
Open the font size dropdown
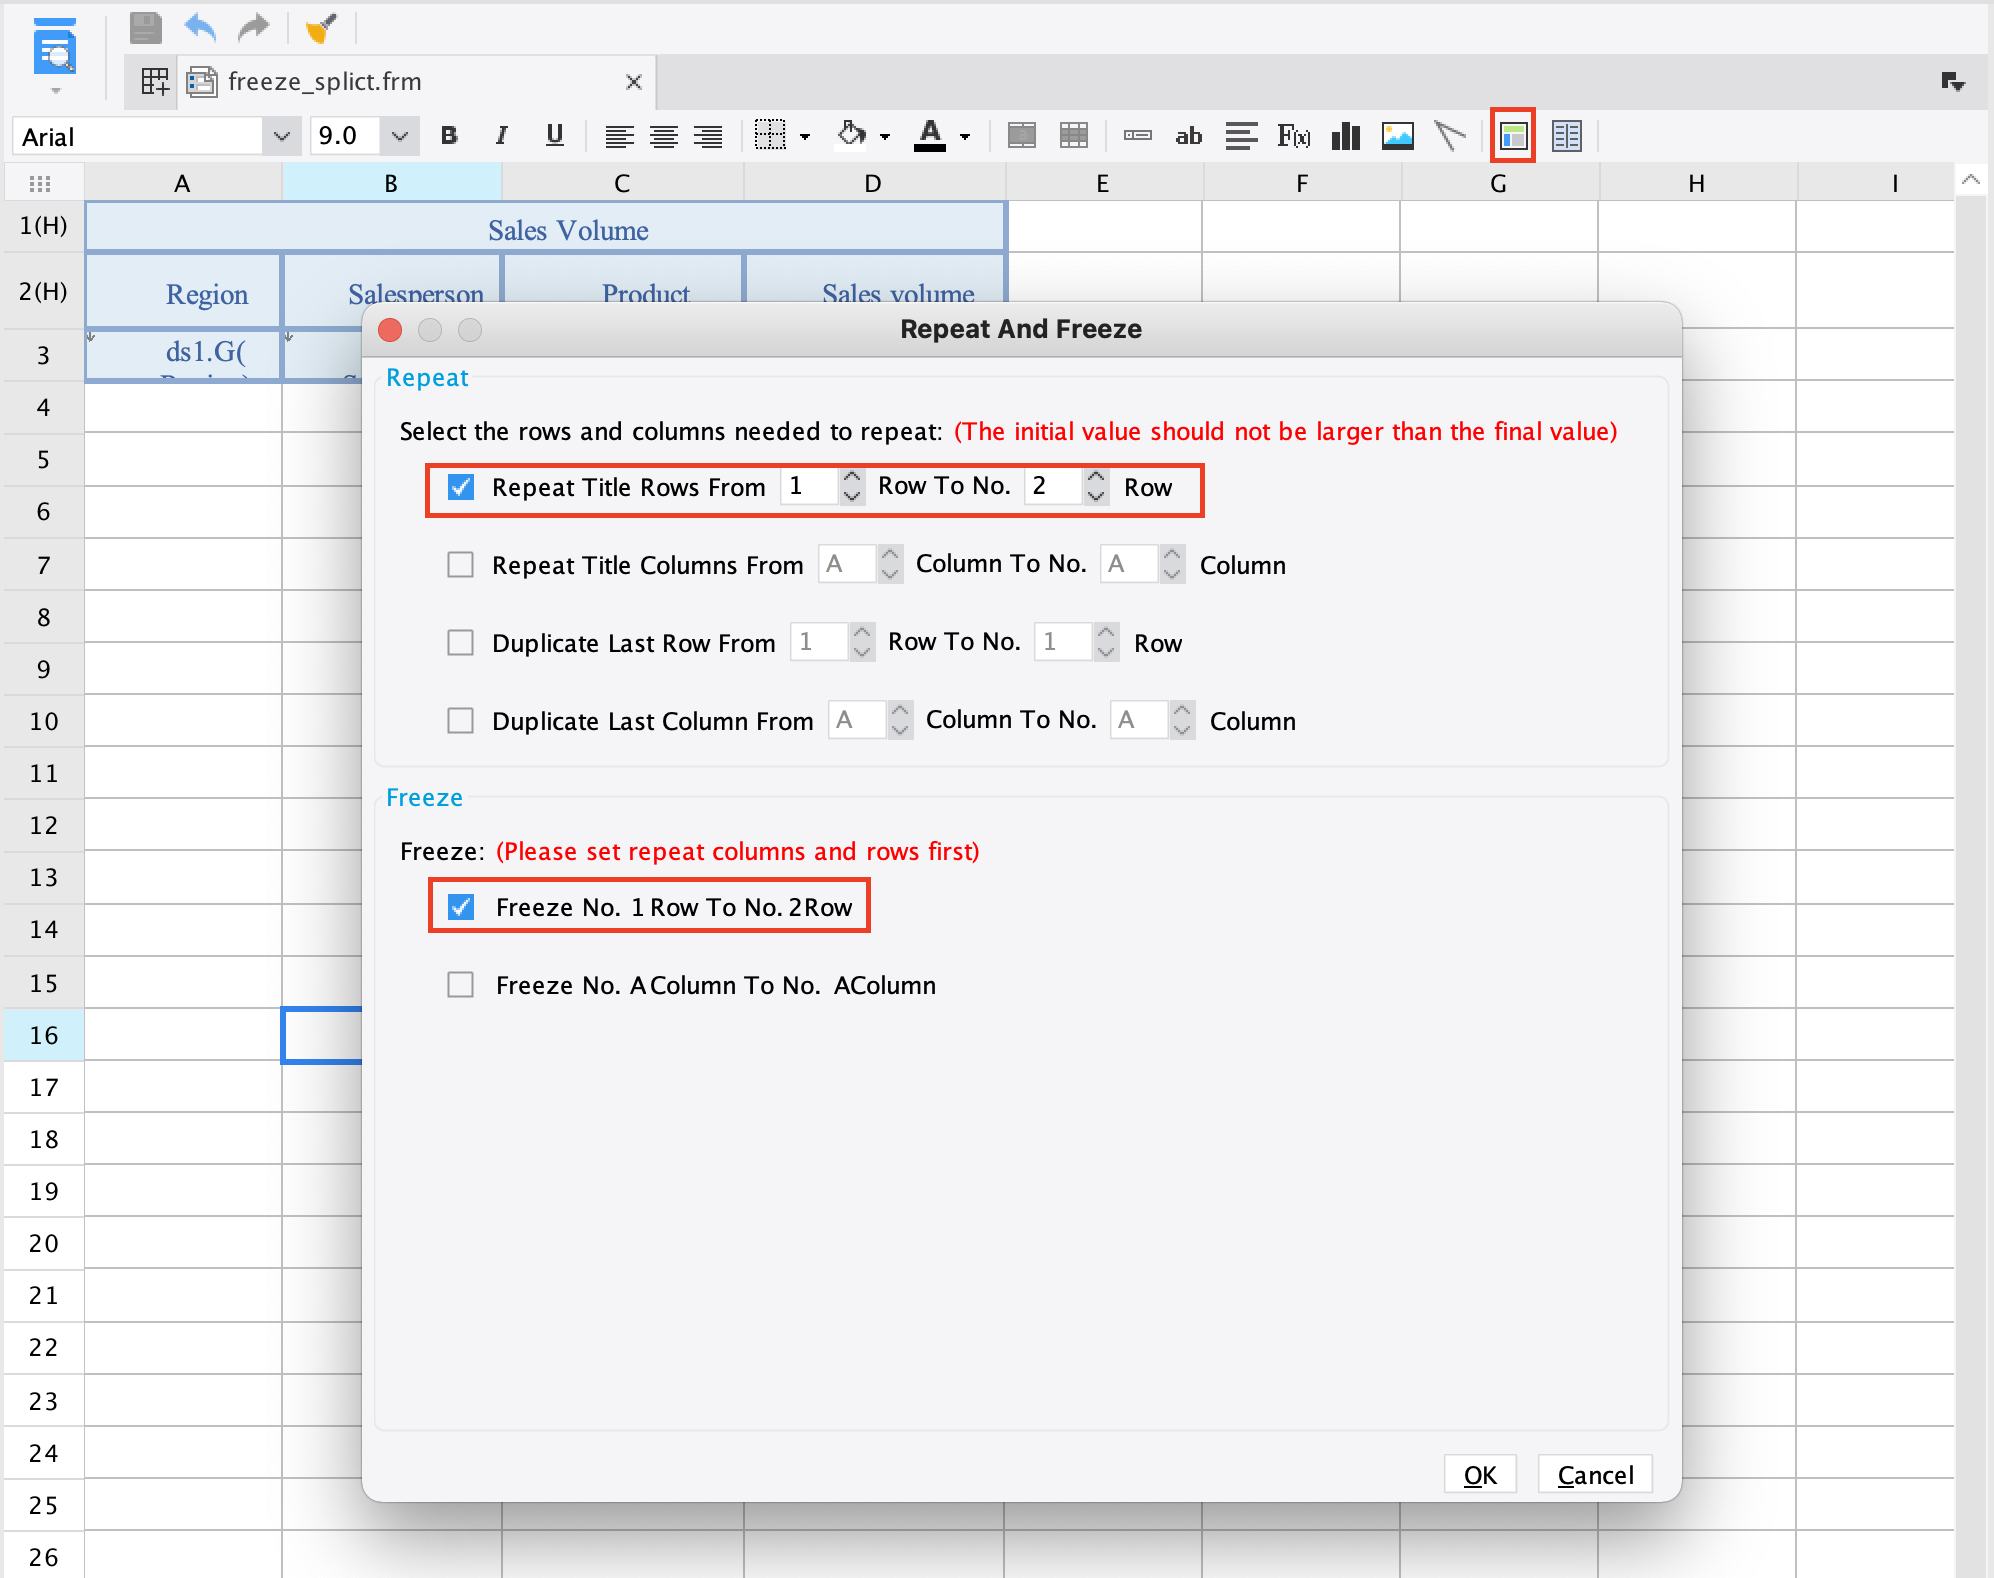click(x=399, y=136)
